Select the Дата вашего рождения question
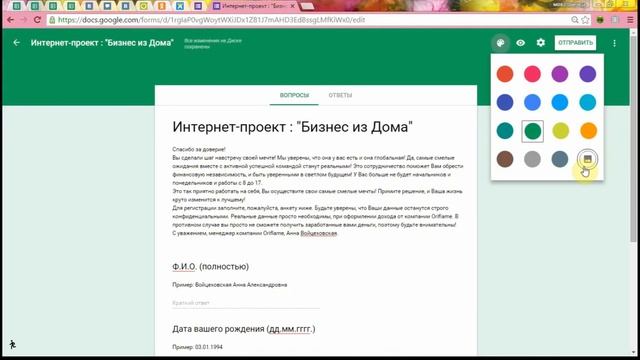Image resolution: width=640 pixels, height=360 pixels. coord(244,329)
